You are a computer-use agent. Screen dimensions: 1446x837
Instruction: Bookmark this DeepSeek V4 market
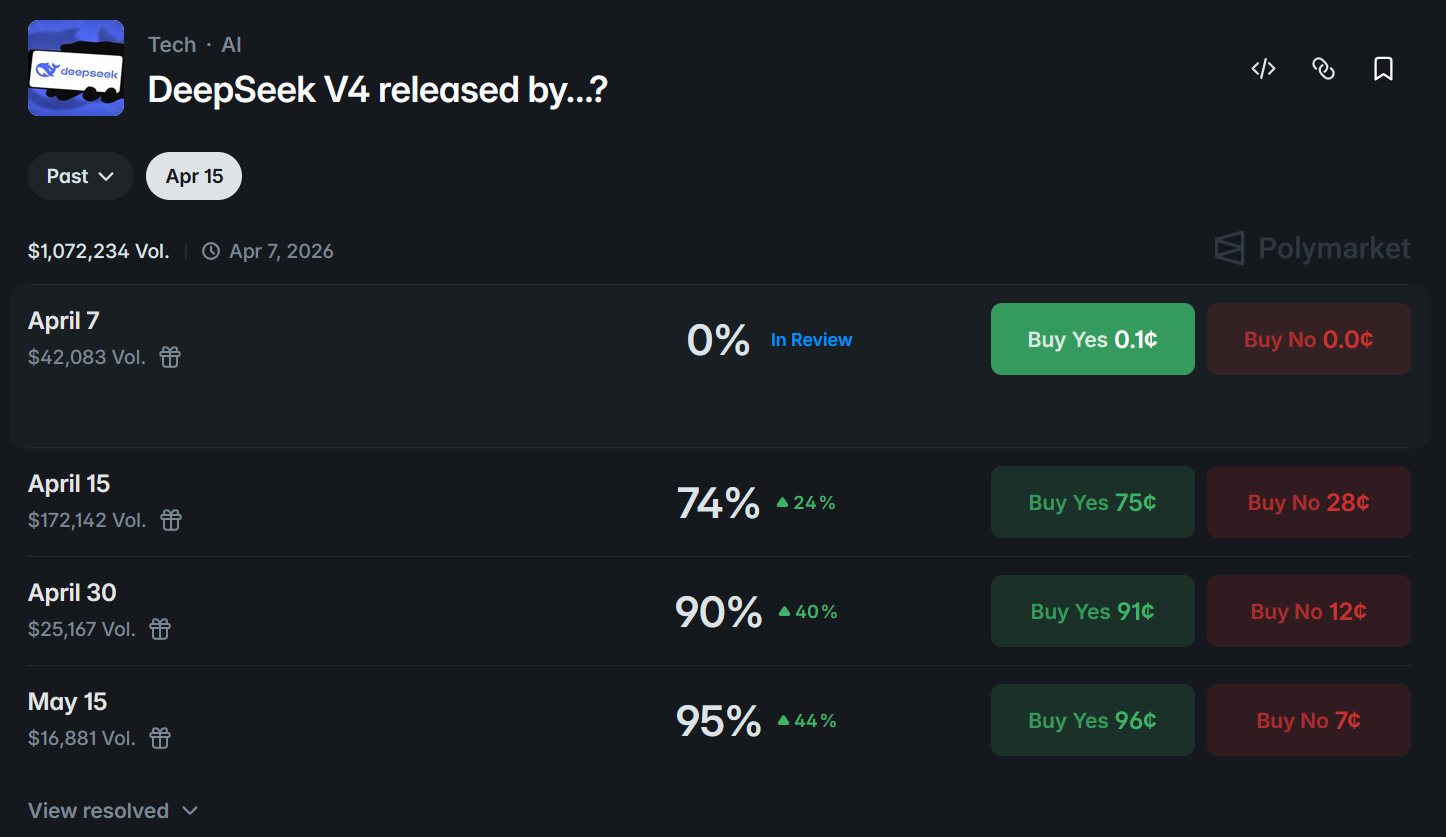1383,69
